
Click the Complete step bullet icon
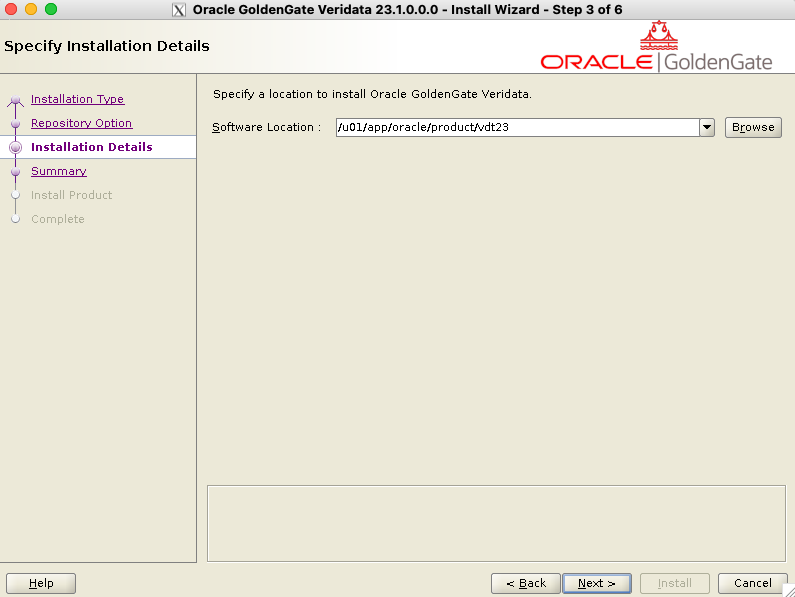point(15,219)
